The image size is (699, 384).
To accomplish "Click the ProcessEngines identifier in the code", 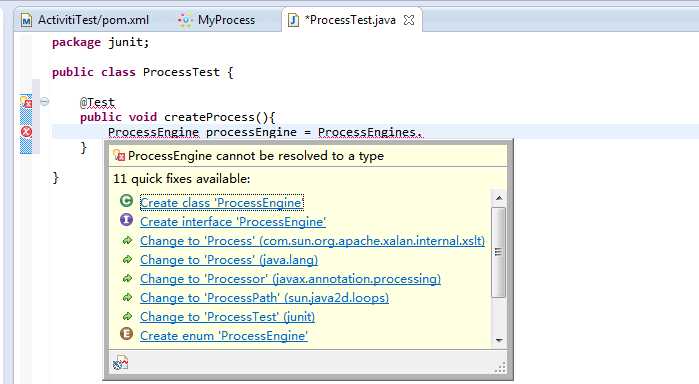I will click(x=367, y=132).
